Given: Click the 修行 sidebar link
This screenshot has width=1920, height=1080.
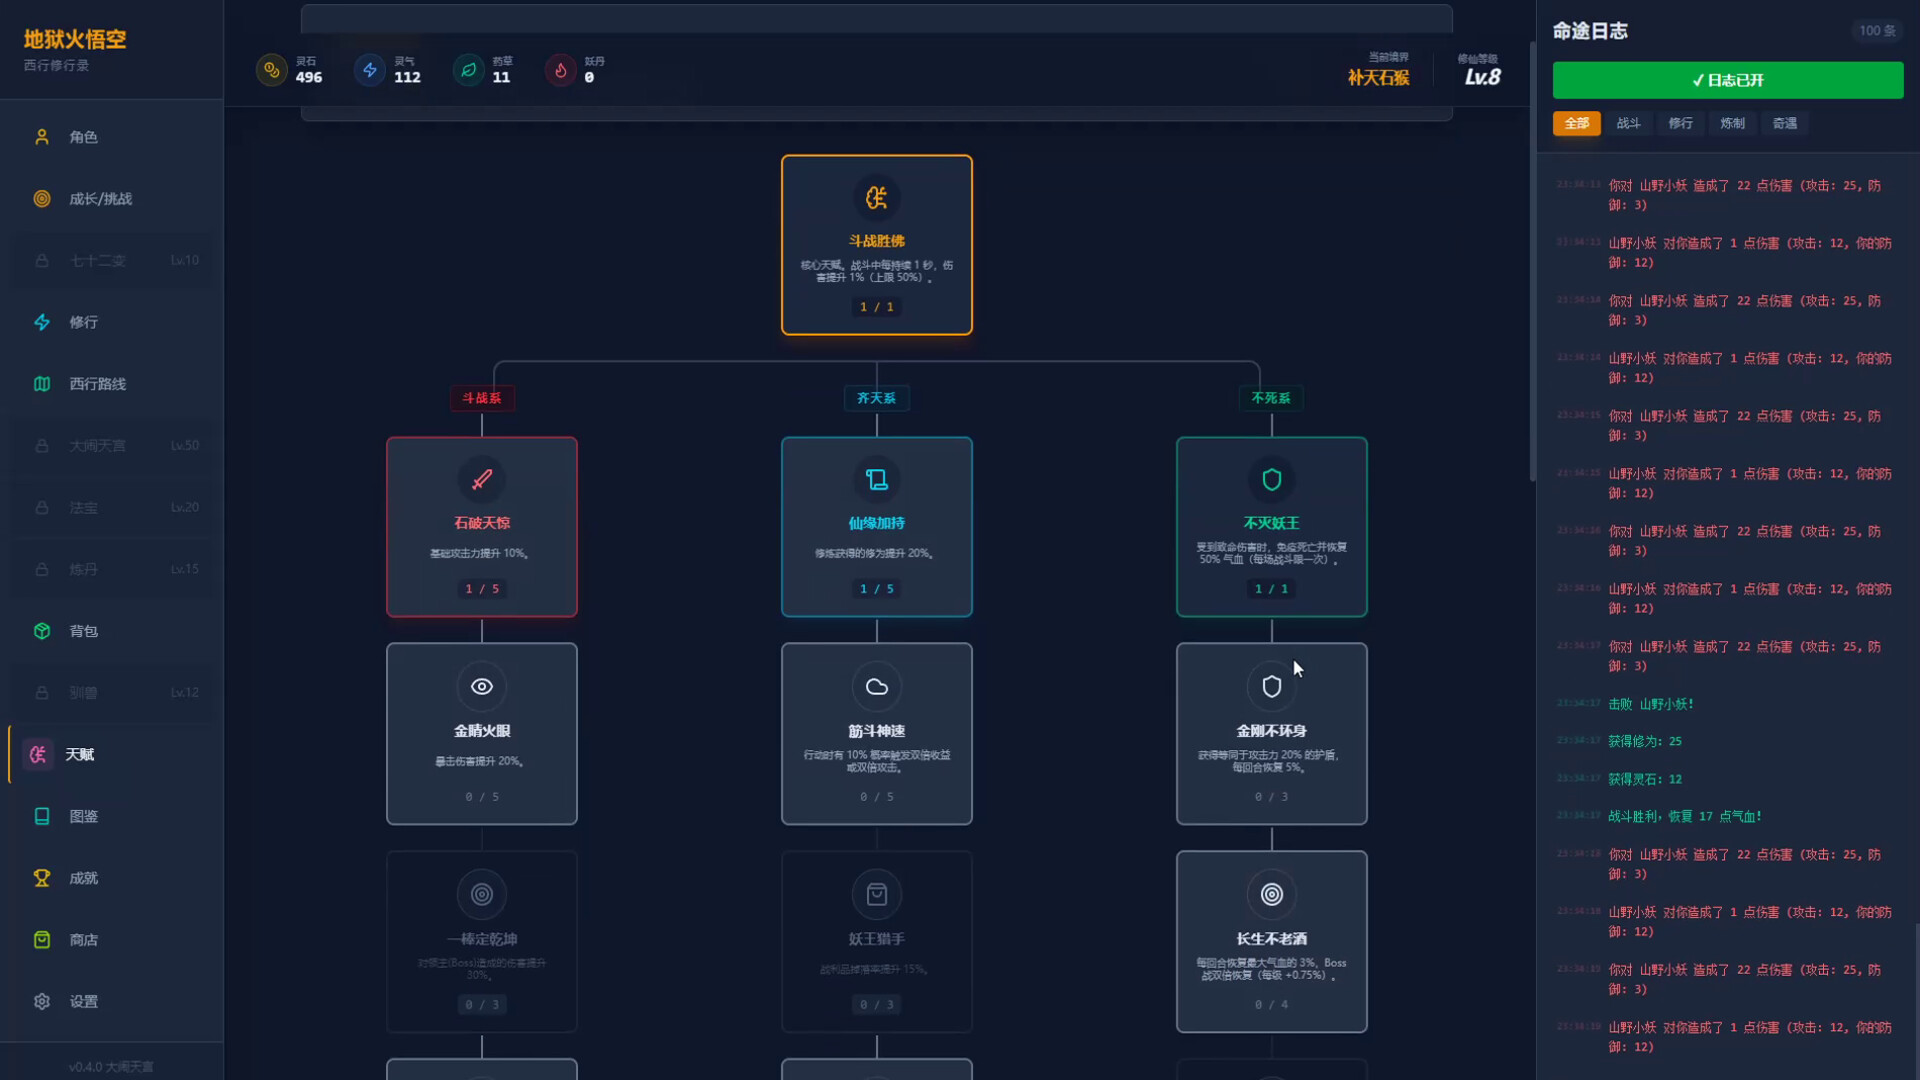Looking at the screenshot, I should coord(84,322).
